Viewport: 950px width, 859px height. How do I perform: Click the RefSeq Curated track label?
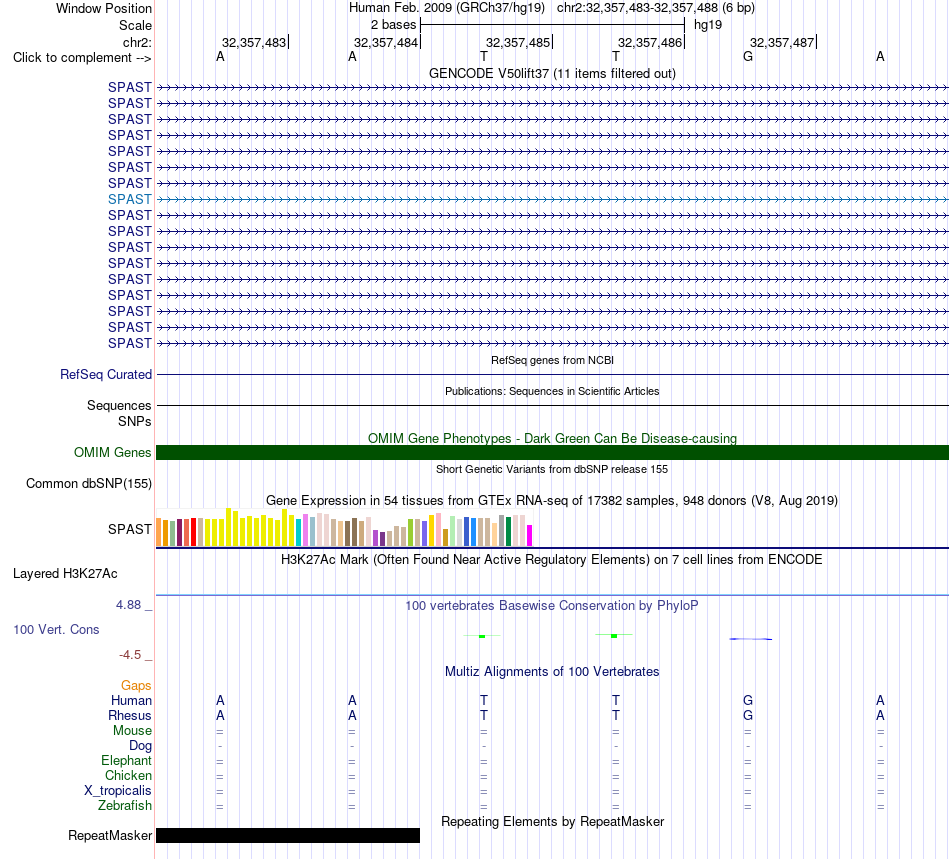coord(106,374)
